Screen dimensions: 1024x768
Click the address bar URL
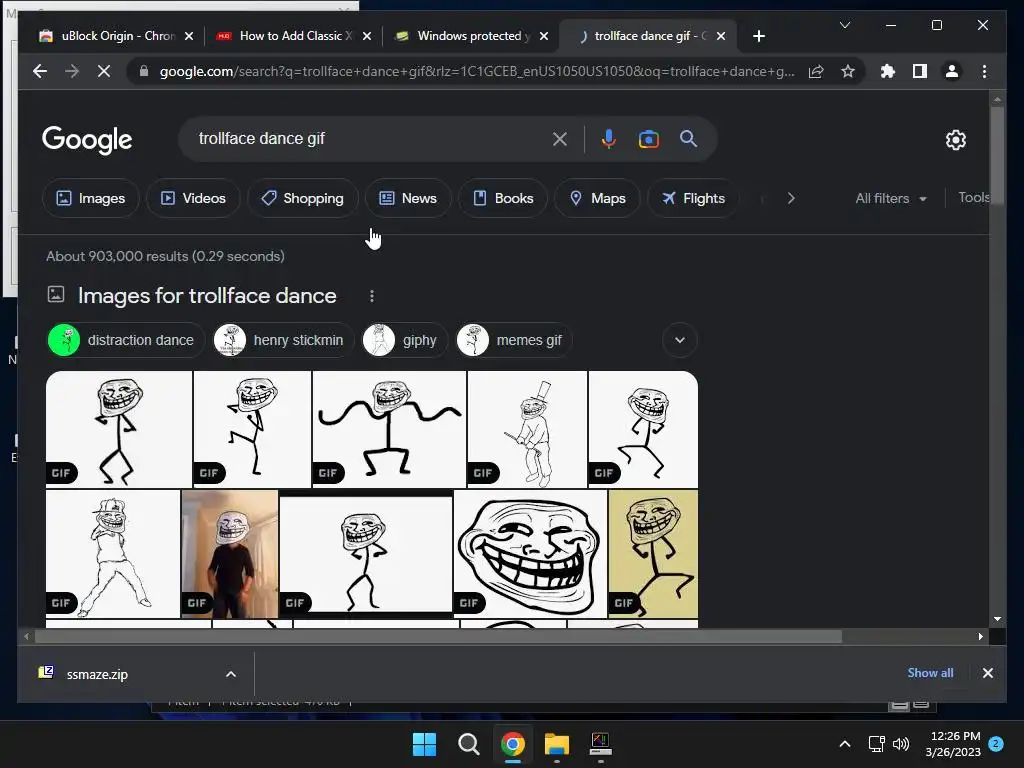point(477,71)
